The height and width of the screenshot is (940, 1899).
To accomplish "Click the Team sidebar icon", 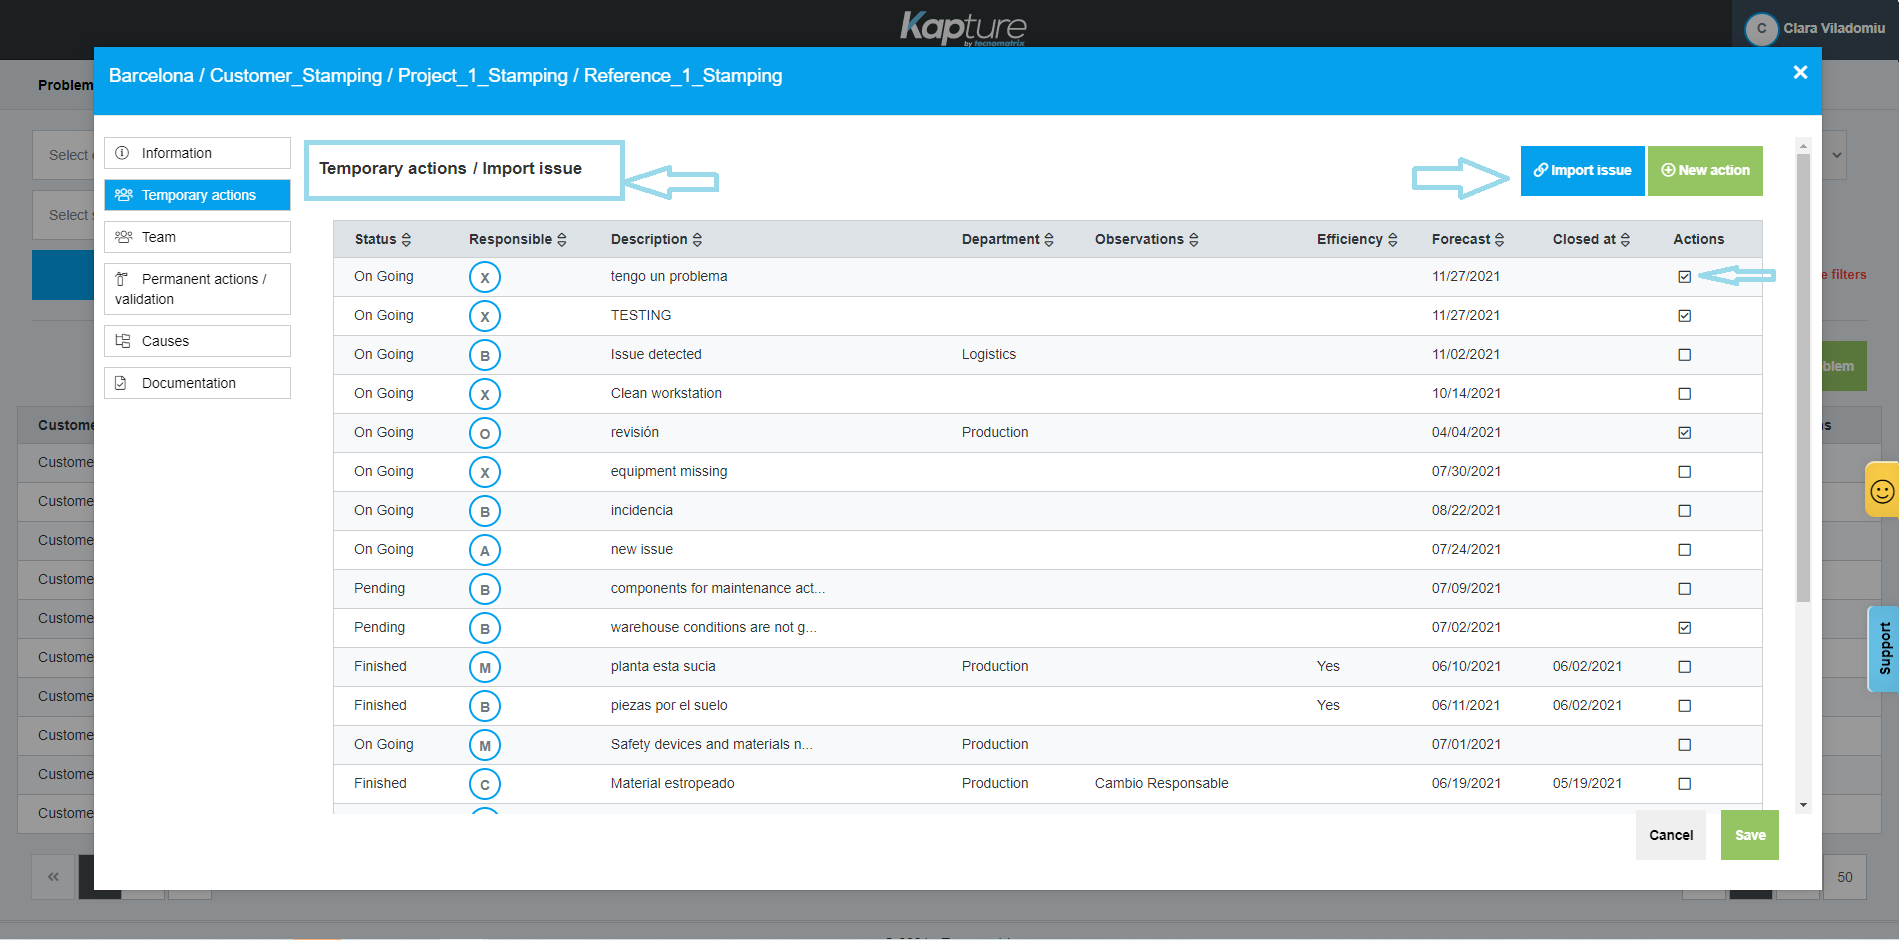I will point(123,237).
